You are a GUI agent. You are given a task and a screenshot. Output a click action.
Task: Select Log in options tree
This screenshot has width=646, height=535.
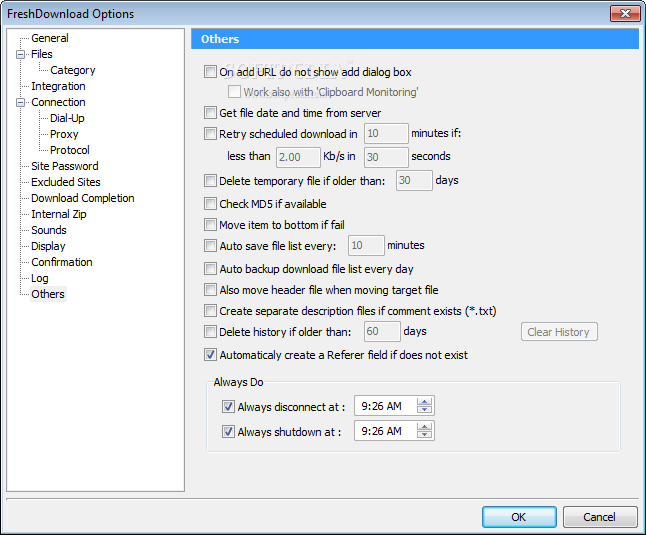point(40,279)
